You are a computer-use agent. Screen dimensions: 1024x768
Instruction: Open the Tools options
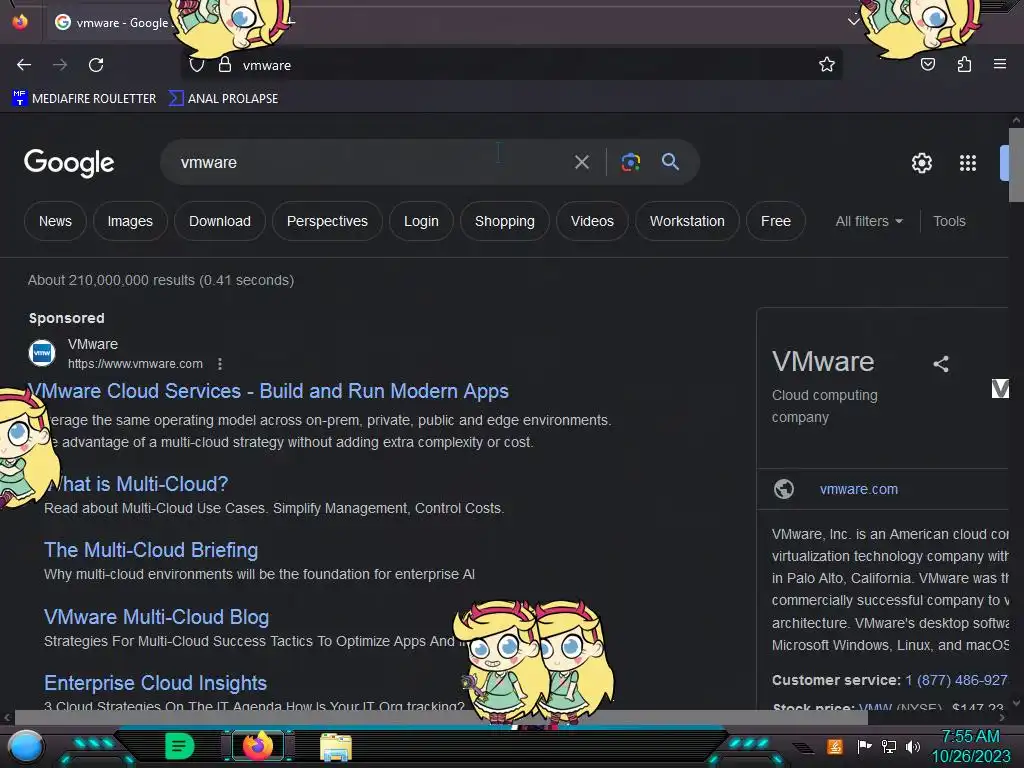click(x=949, y=221)
